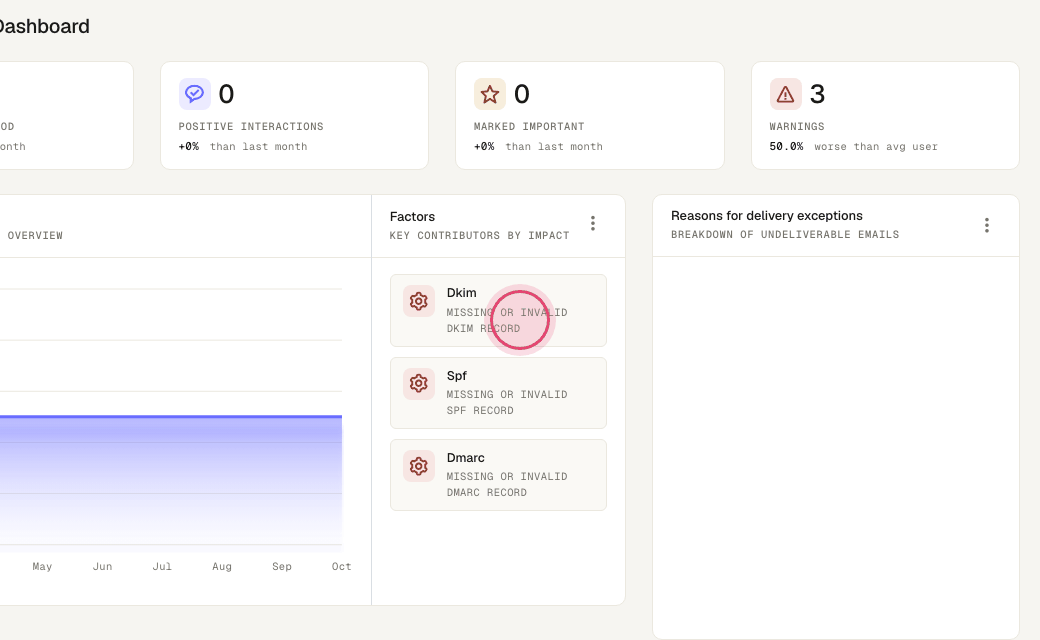Image resolution: width=1040 pixels, height=640 pixels.
Task: Click the marked important star icon
Action: pyautogui.click(x=489, y=94)
